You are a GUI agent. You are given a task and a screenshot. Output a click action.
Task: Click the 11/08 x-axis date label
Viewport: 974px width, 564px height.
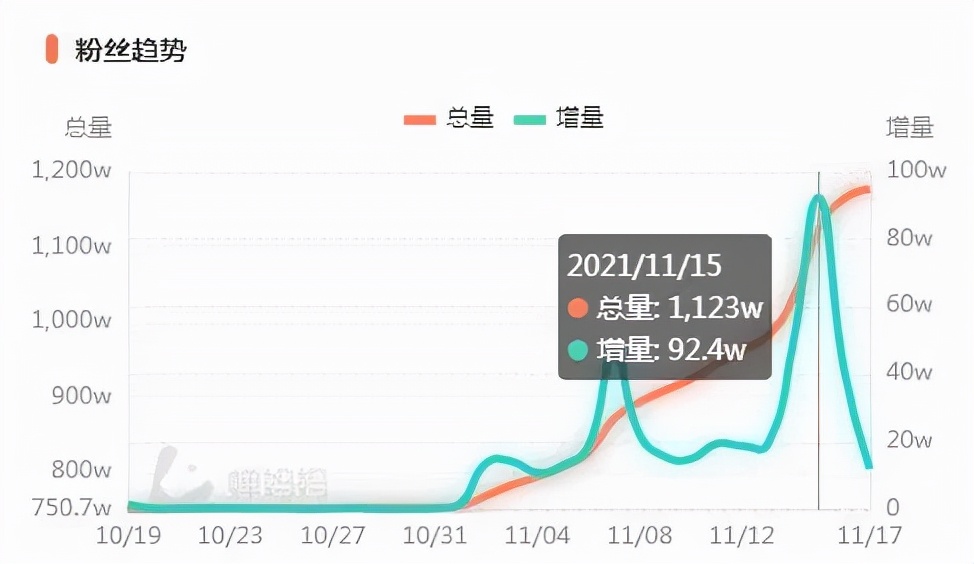638,535
